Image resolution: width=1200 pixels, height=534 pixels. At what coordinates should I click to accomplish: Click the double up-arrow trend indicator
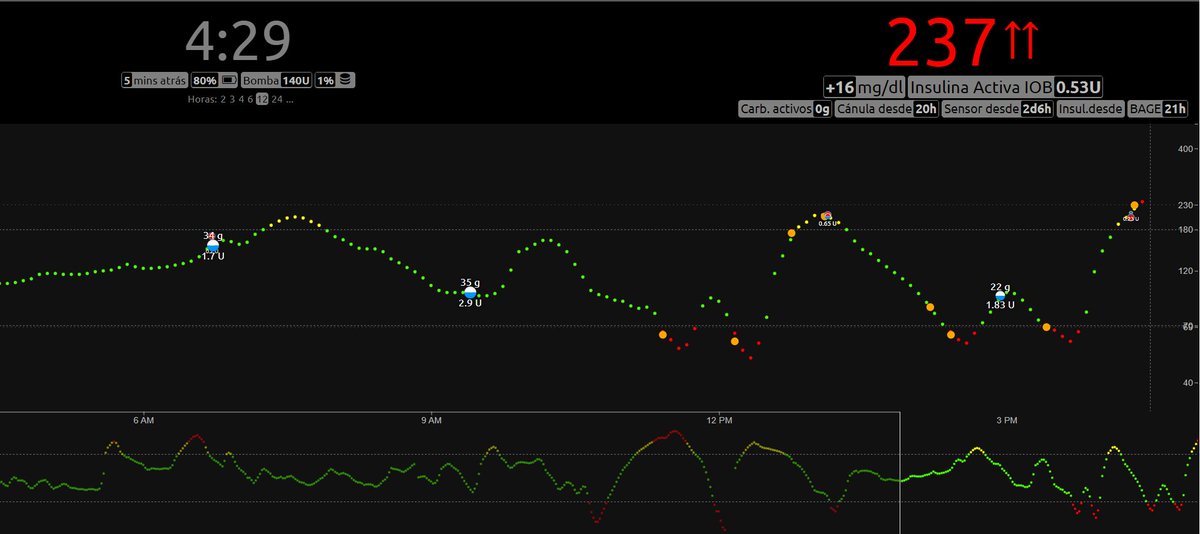[1022, 42]
